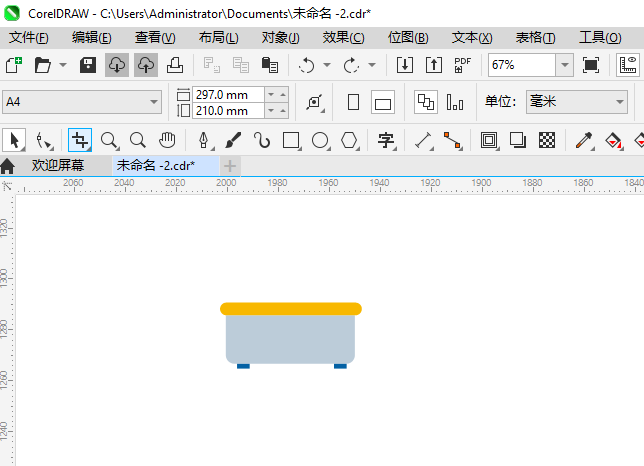Select the Pick arrow tool
This screenshot has height=466, width=644.
pos(14,140)
